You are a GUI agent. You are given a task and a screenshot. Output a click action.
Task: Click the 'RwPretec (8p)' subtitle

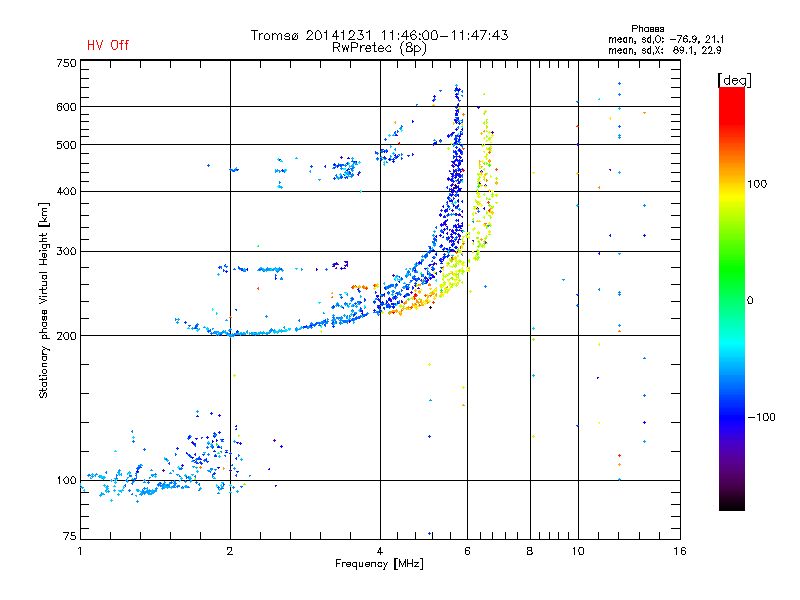(x=379, y=48)
